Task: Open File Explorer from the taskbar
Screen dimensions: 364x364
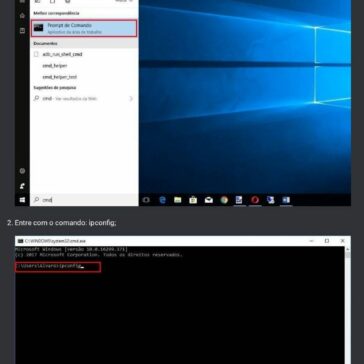Action: tap(178, 200)
